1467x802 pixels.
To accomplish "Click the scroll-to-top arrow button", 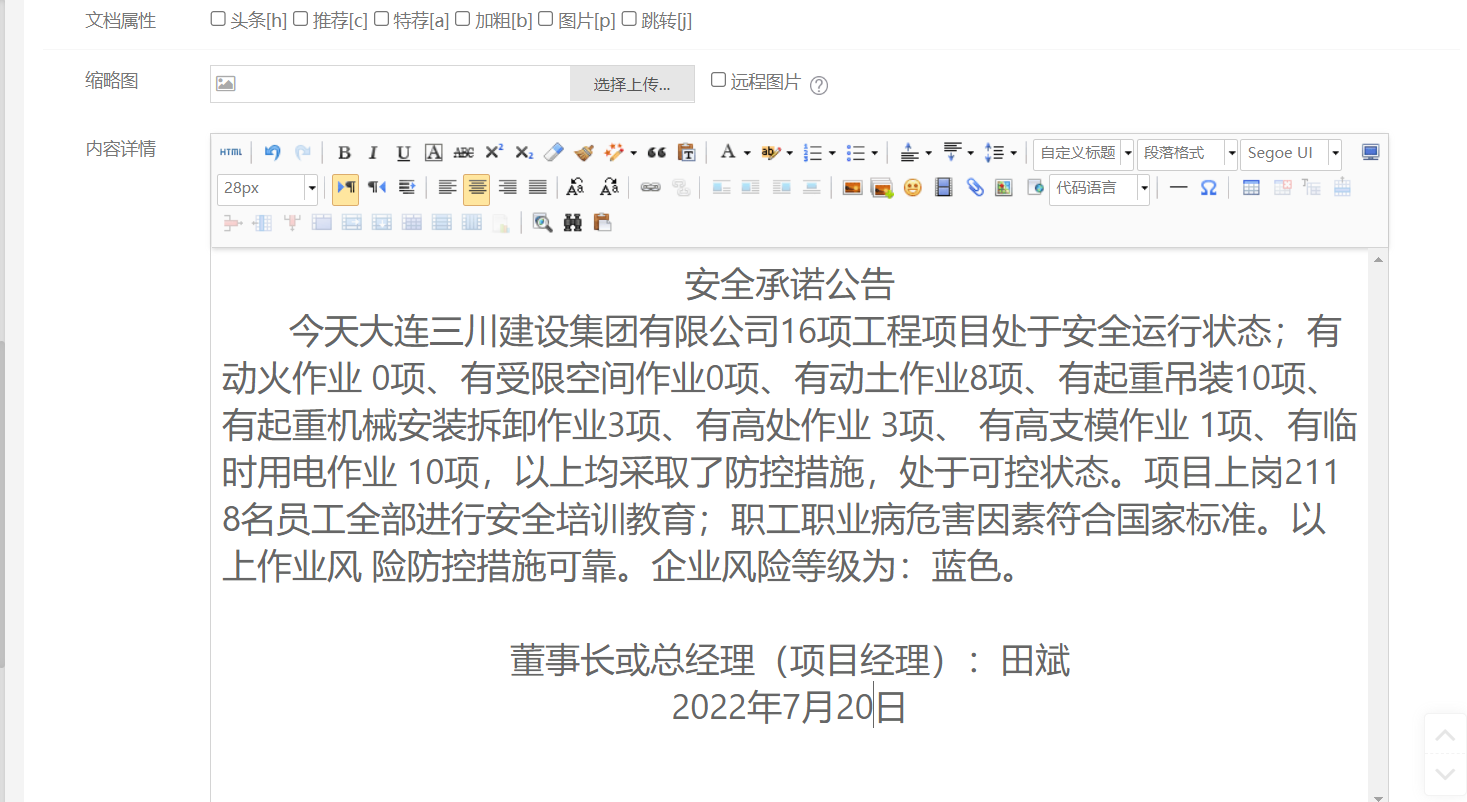I will click(1445, 735).
